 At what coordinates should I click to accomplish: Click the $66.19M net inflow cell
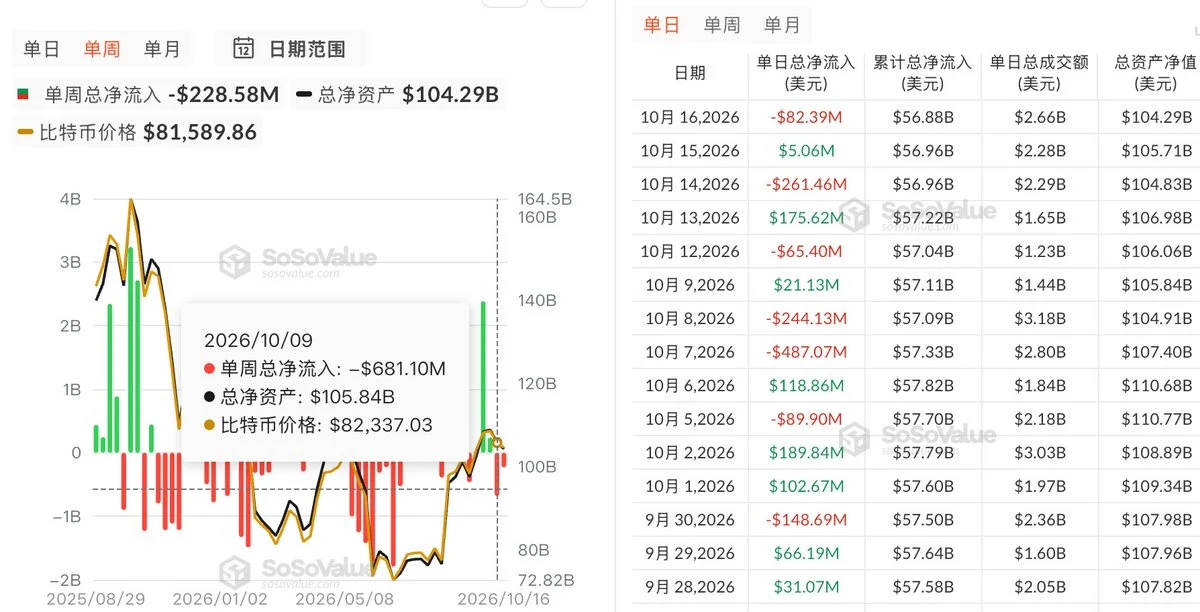(x=807, y=553)
